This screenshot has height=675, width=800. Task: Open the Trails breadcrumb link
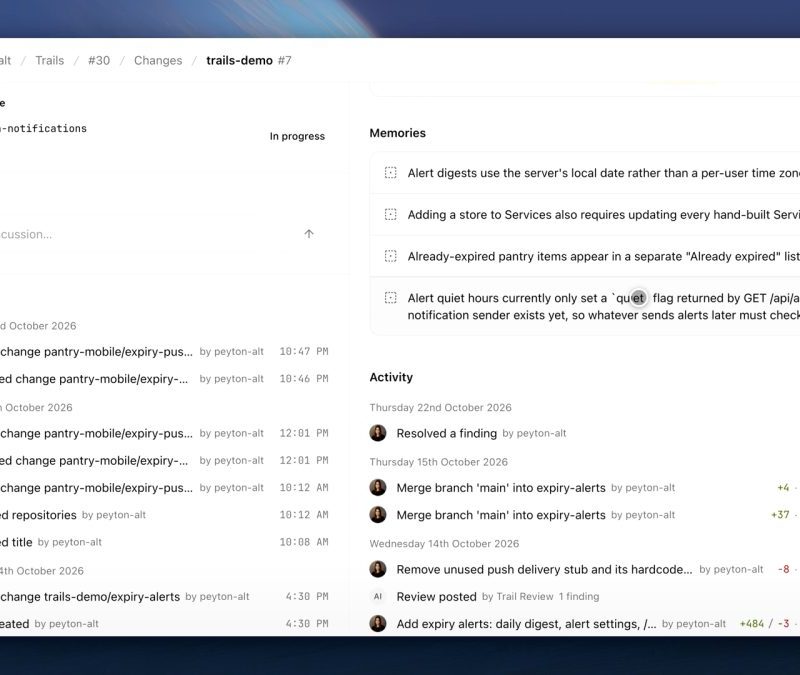(x=49, y=60)
